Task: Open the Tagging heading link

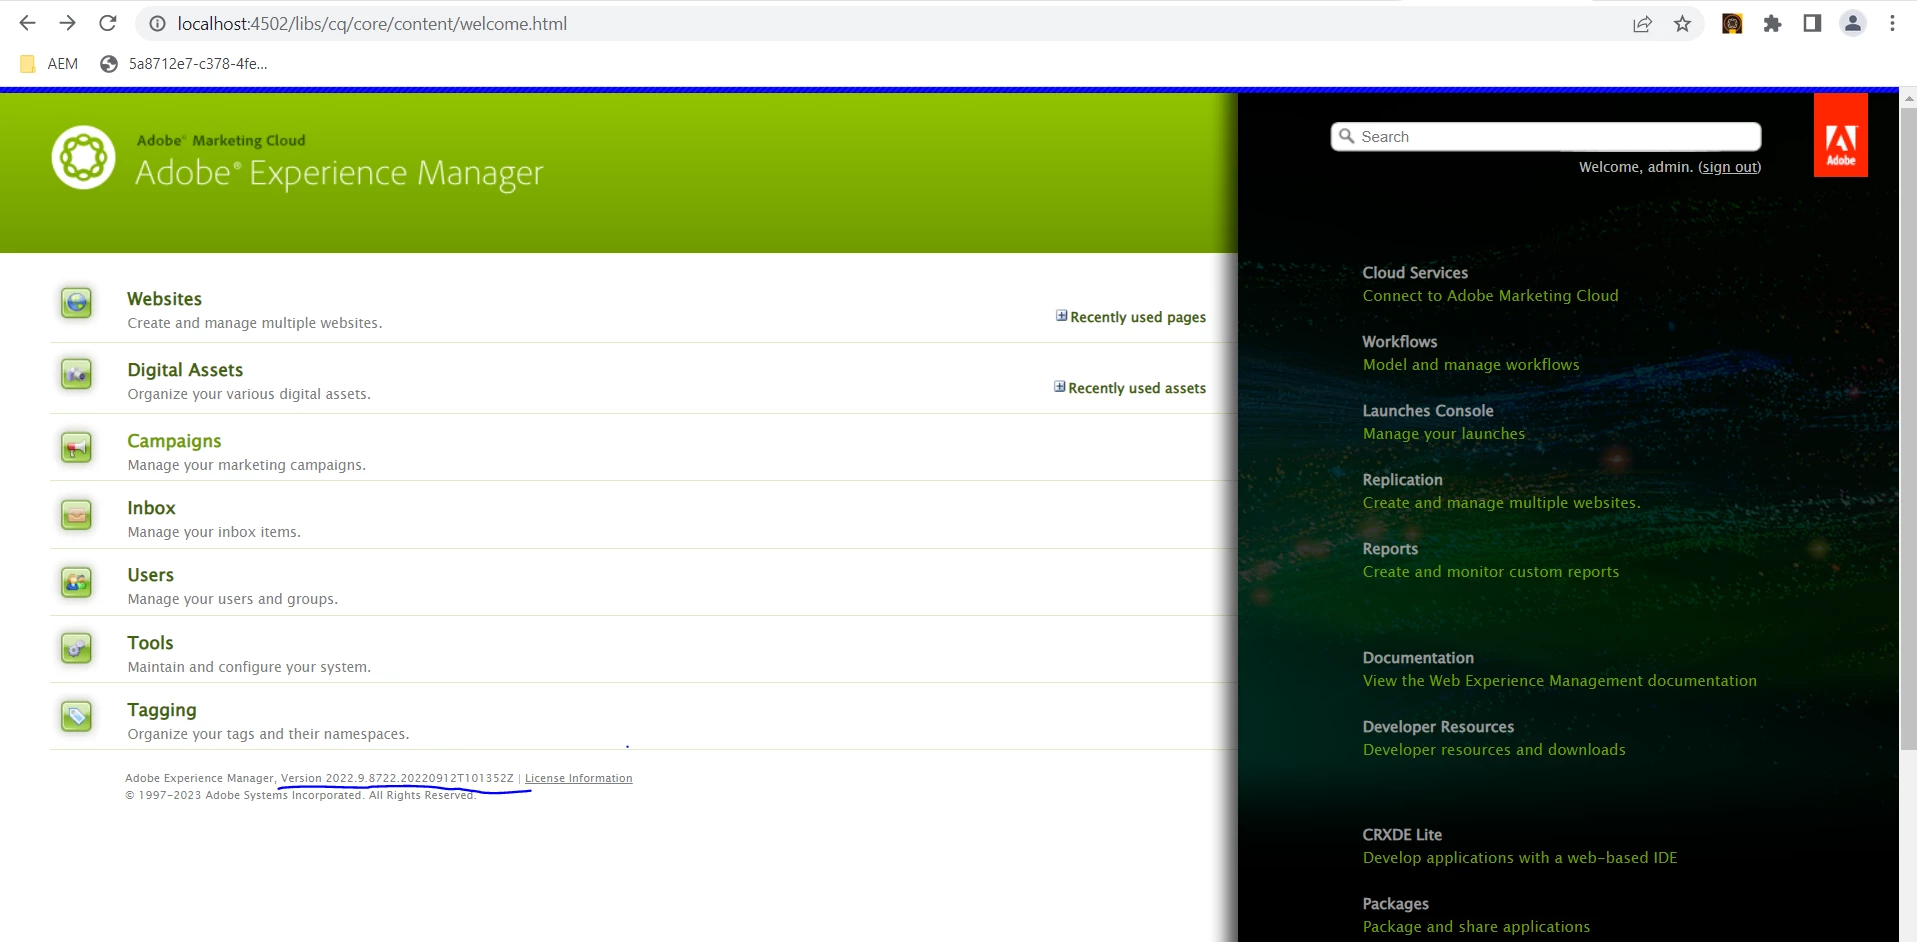Action: [162, 710]
